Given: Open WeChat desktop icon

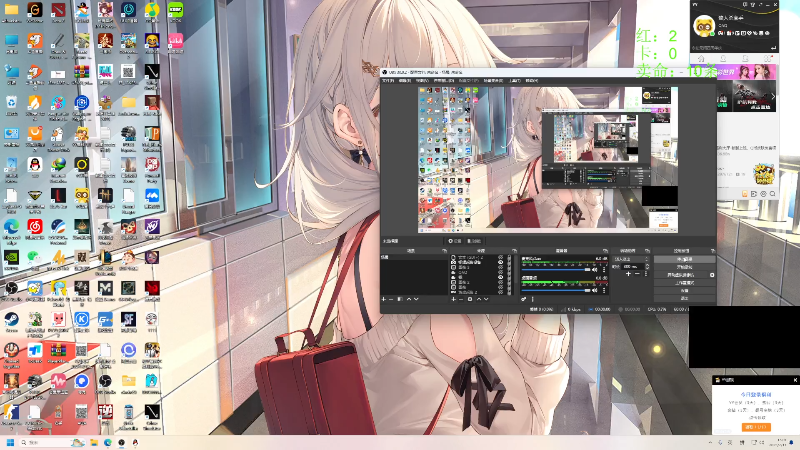Looking at the screenshot, I should click(x=35, y=258).
